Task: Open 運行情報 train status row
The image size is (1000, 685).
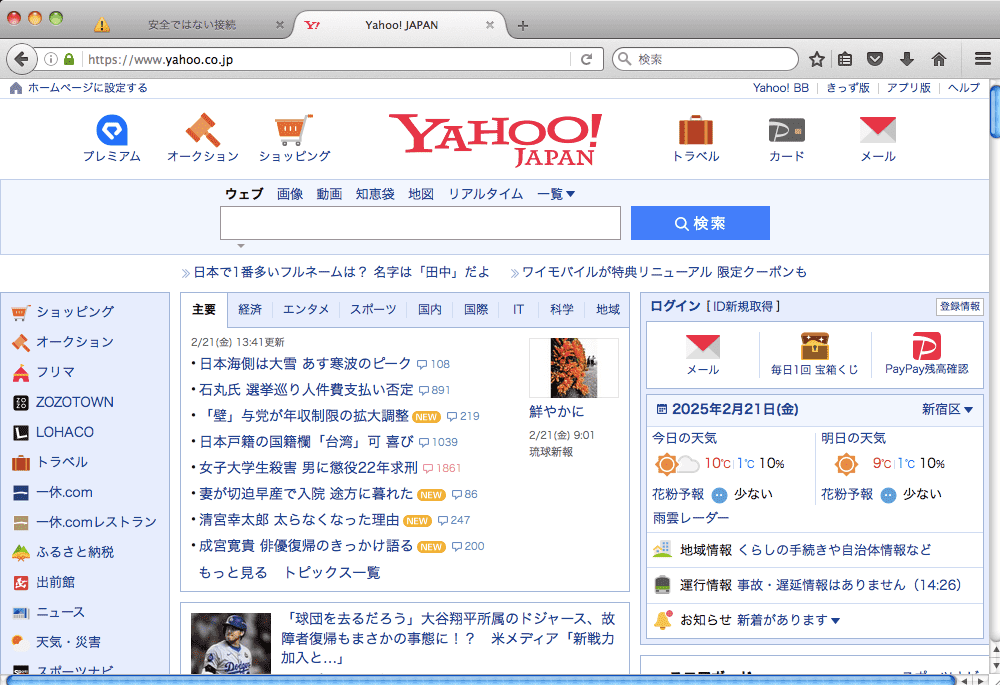Action: [x=814, y=585]
